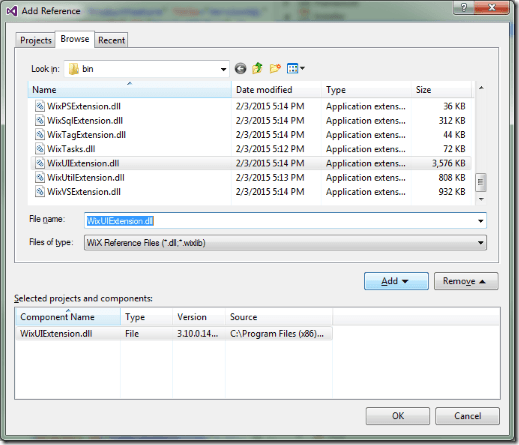This screenshot has height=445, width=519.
Task: Click the C:\Program Files (x86)... source cell
Action: [x=277, y=334]
